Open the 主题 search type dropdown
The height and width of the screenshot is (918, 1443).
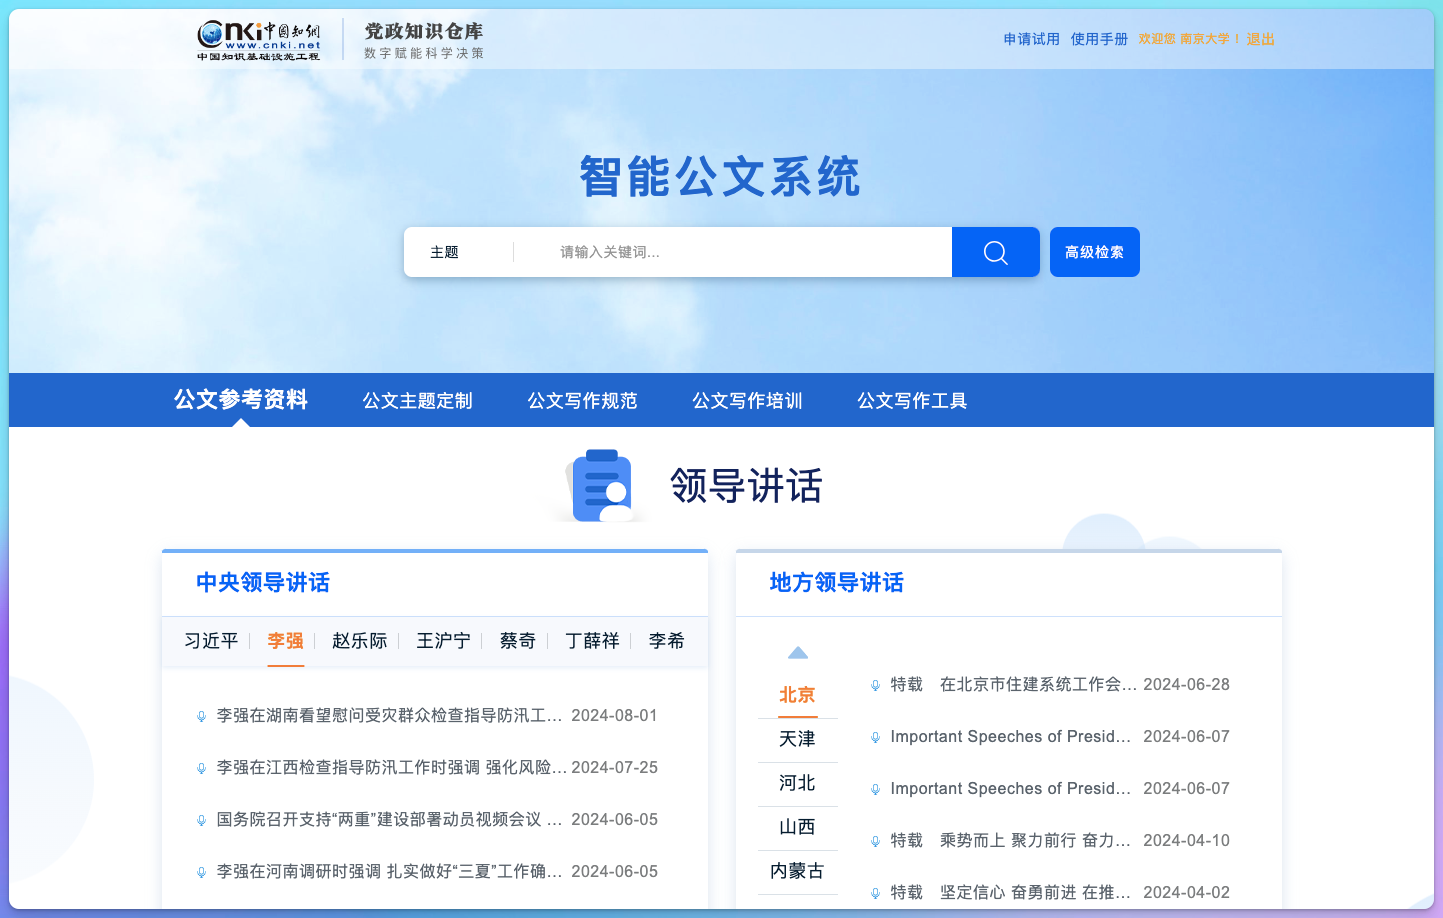(x=444, y=252)
